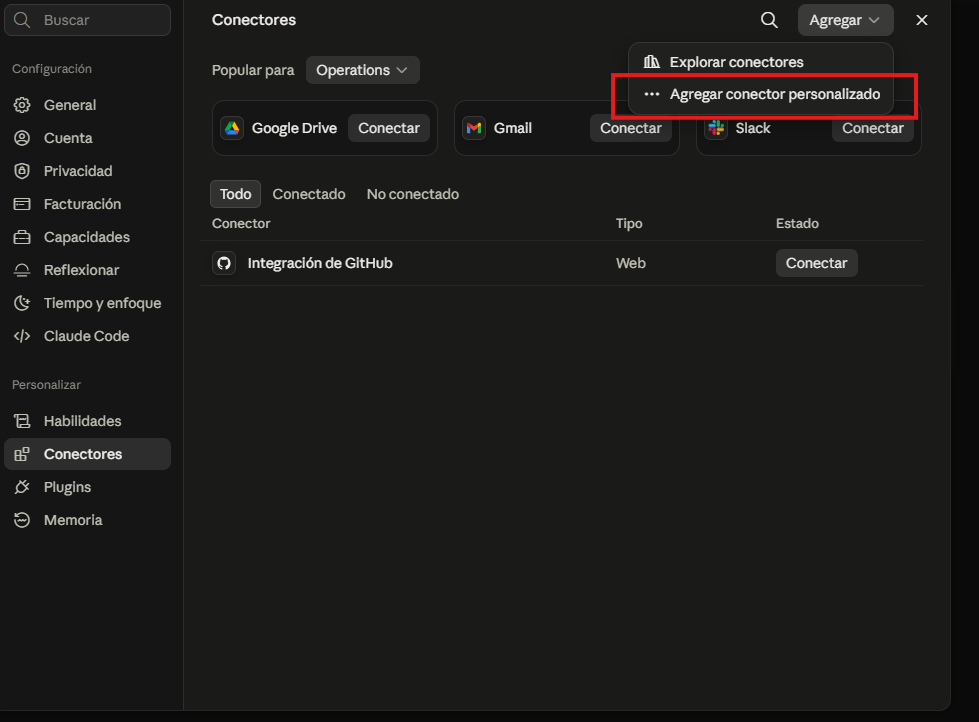
Task: Choose Explorar conectores from the menu
Action: pos(760,62)
